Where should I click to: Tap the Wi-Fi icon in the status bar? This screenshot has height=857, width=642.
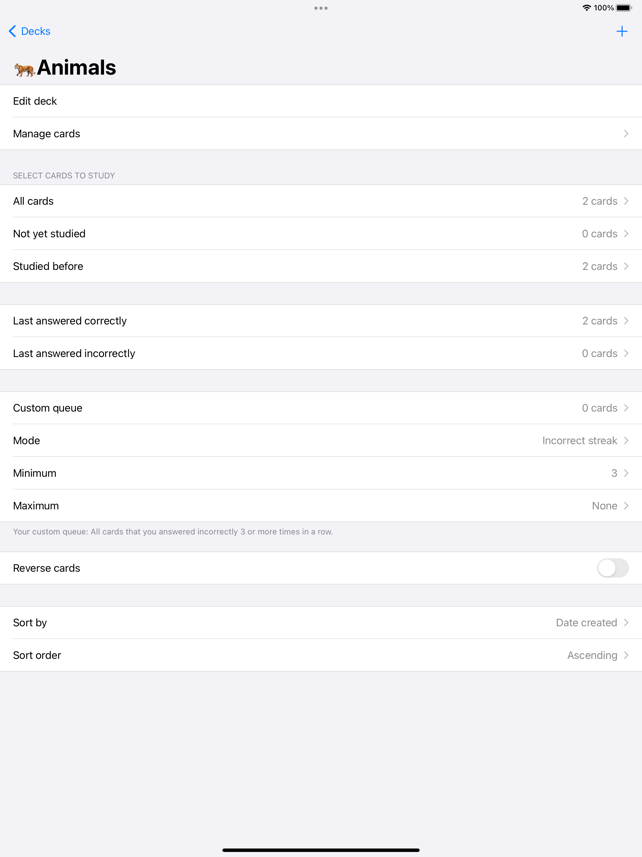[x=586, y=8]
